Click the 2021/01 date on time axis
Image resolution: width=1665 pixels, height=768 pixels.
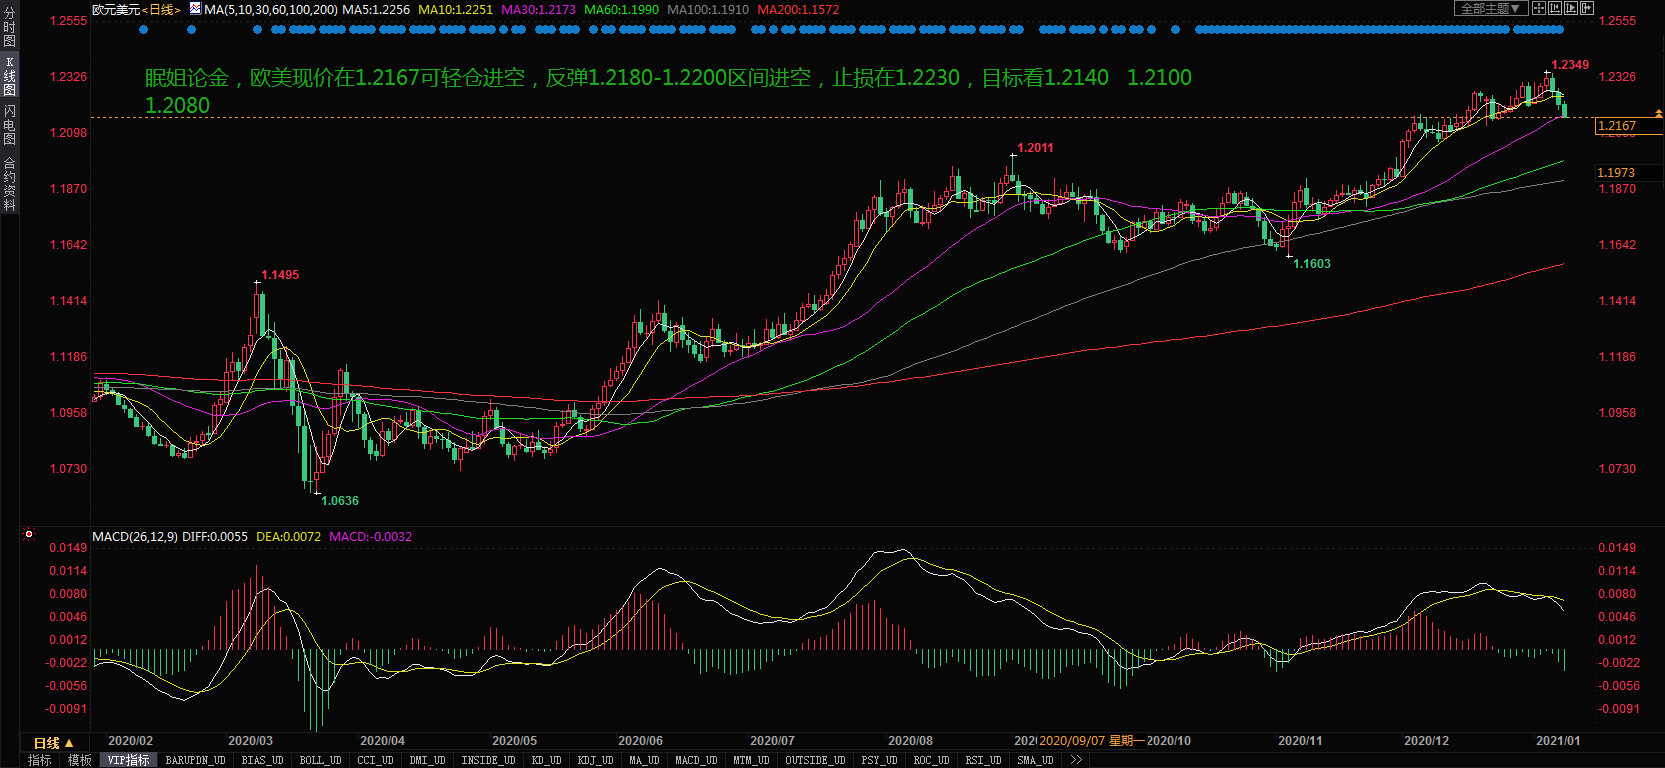tap(1558, 741)
